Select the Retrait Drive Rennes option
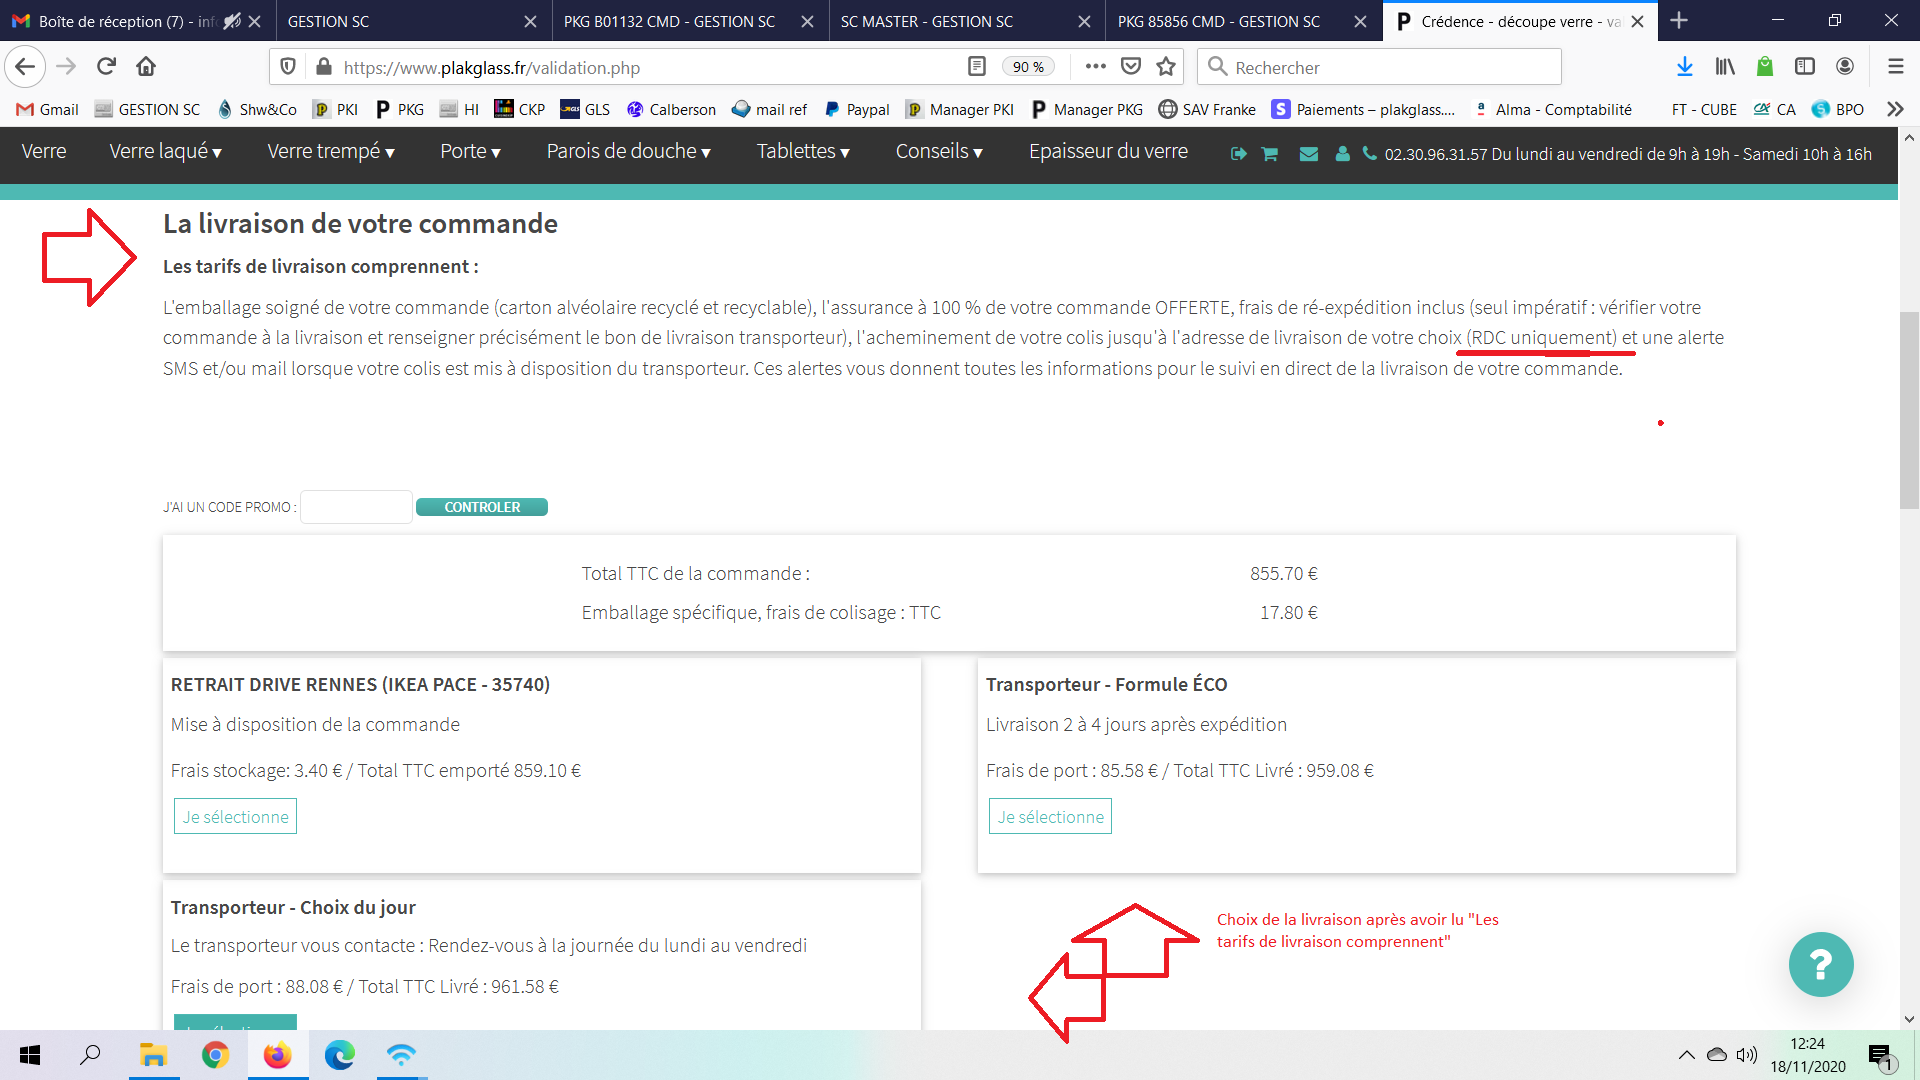Screen dimensions: 1920x1080 point(235,817)
